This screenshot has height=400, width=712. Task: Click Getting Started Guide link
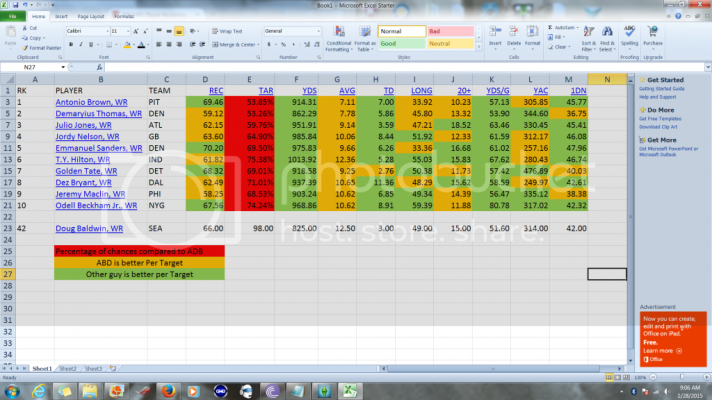coord(662,89)
